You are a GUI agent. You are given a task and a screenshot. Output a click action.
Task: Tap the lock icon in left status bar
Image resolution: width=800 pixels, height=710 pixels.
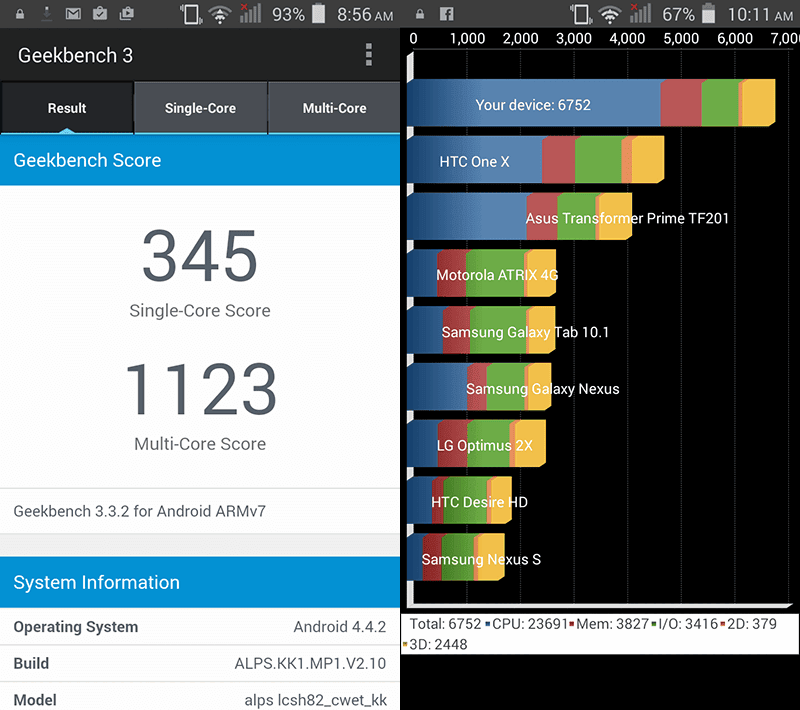(19, 14)
